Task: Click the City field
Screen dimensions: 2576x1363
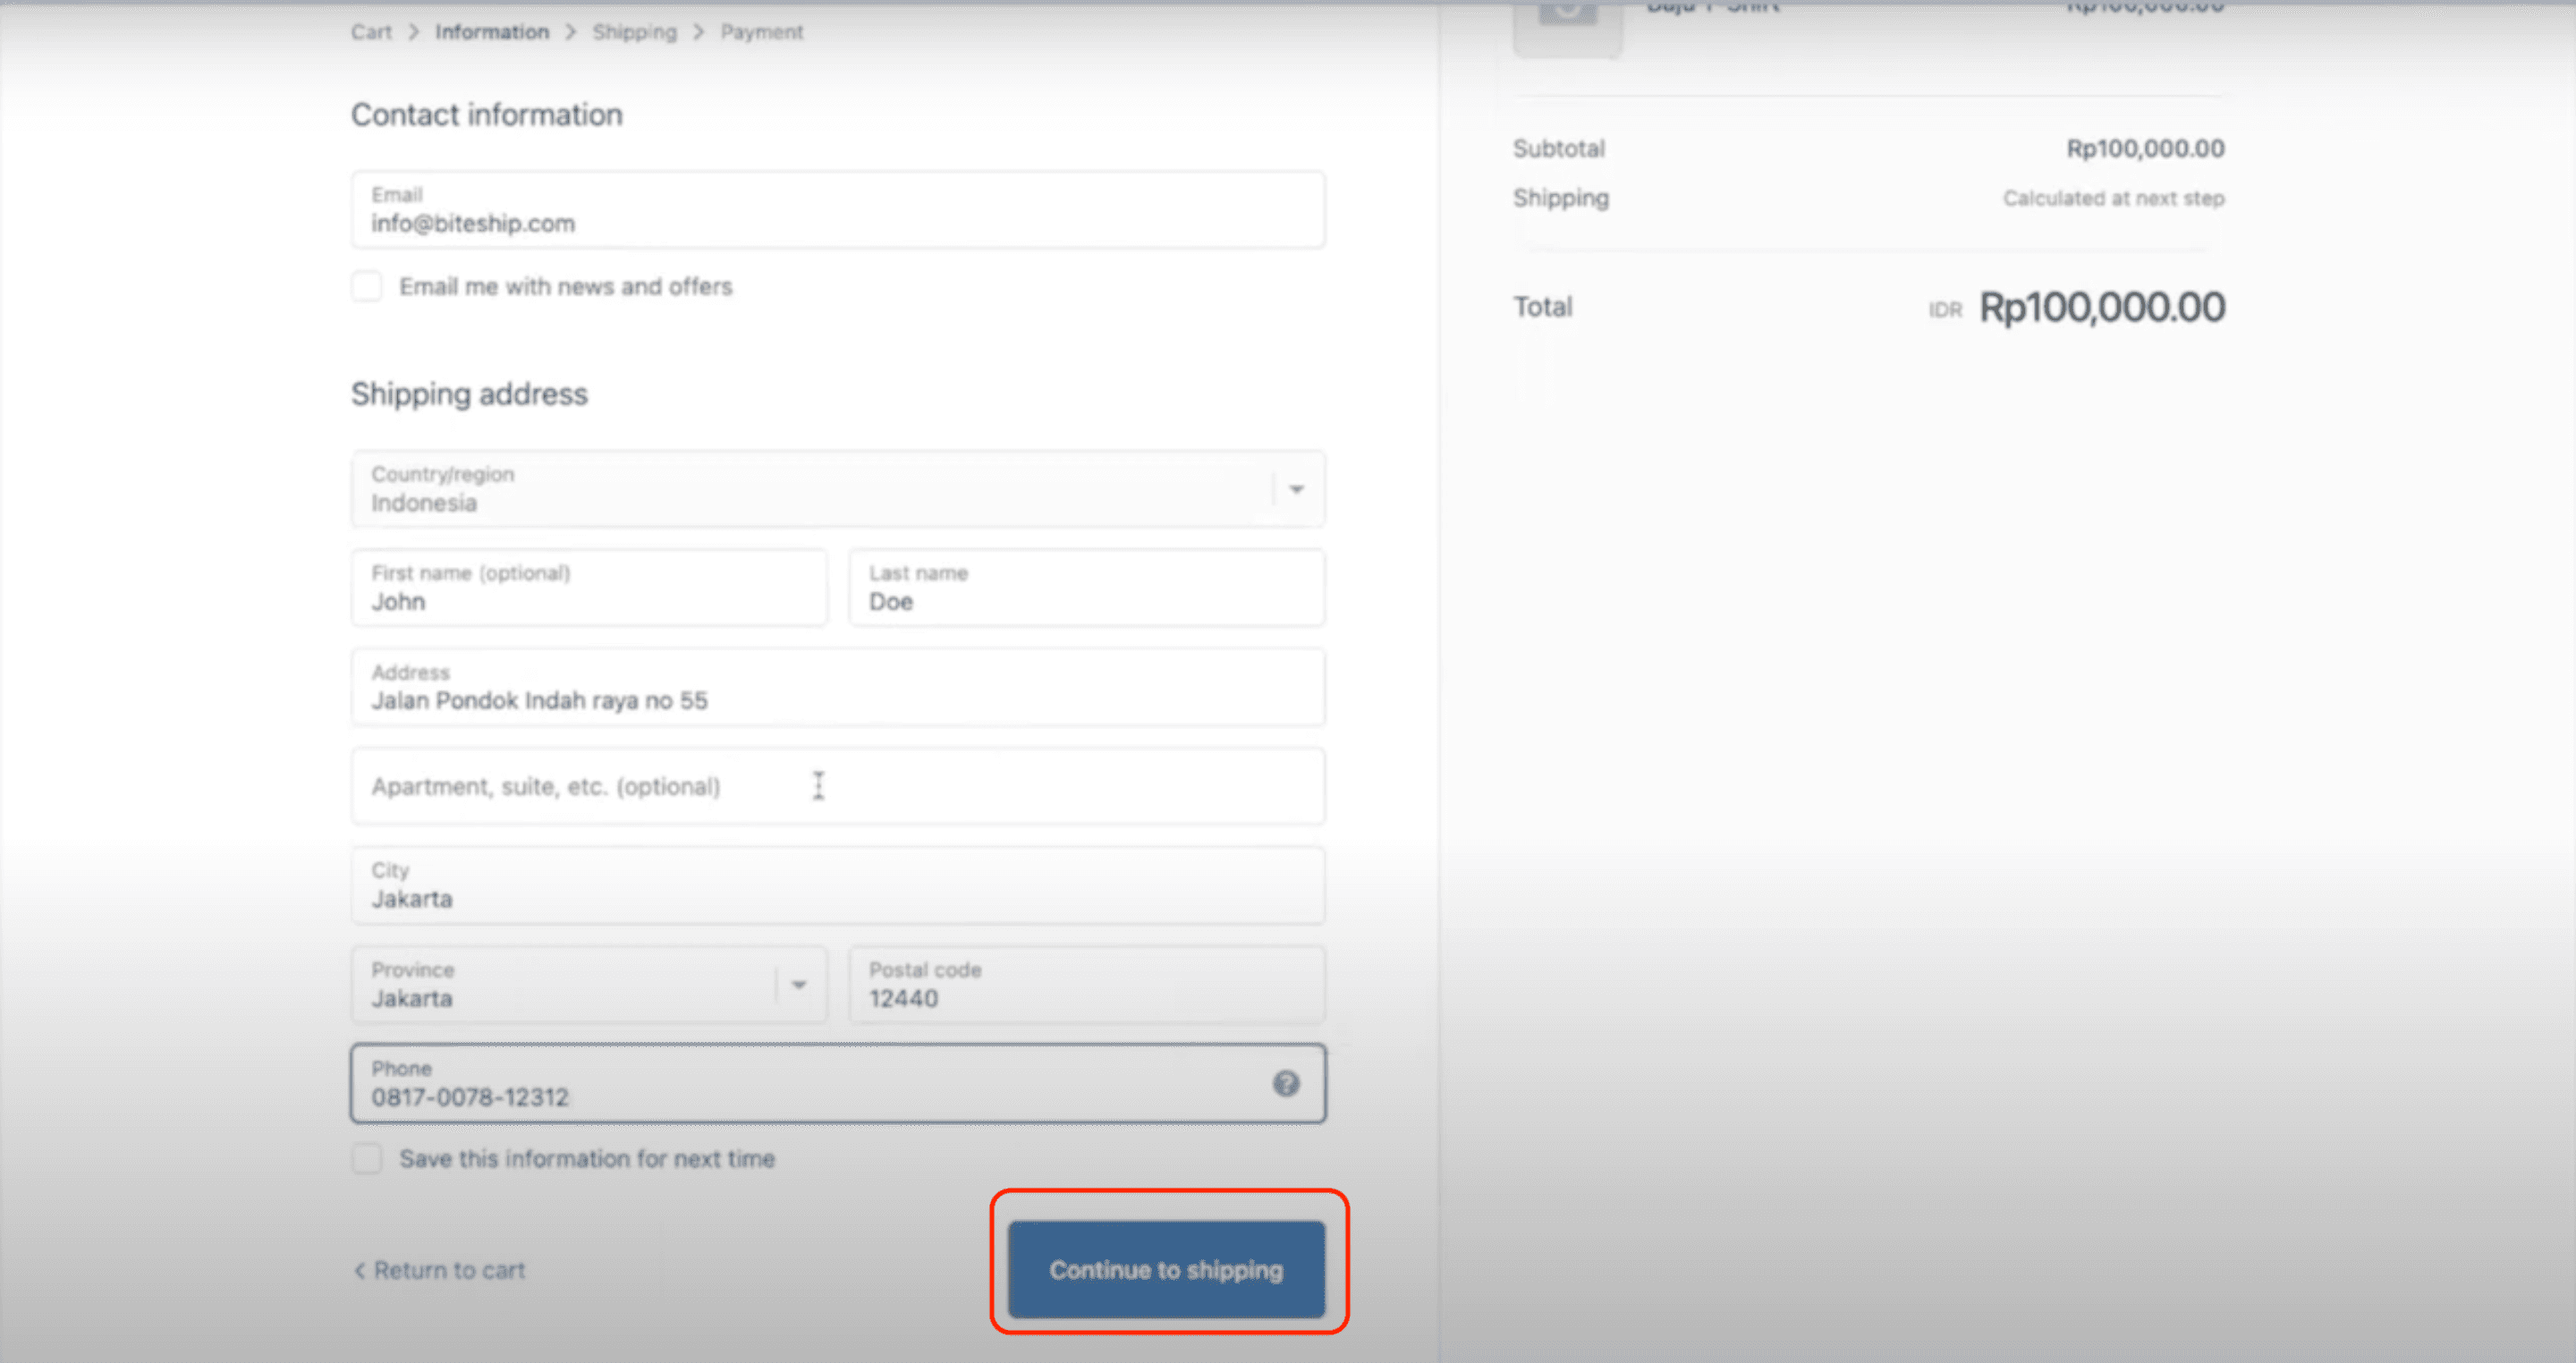Action: click(x=838, y=885)
